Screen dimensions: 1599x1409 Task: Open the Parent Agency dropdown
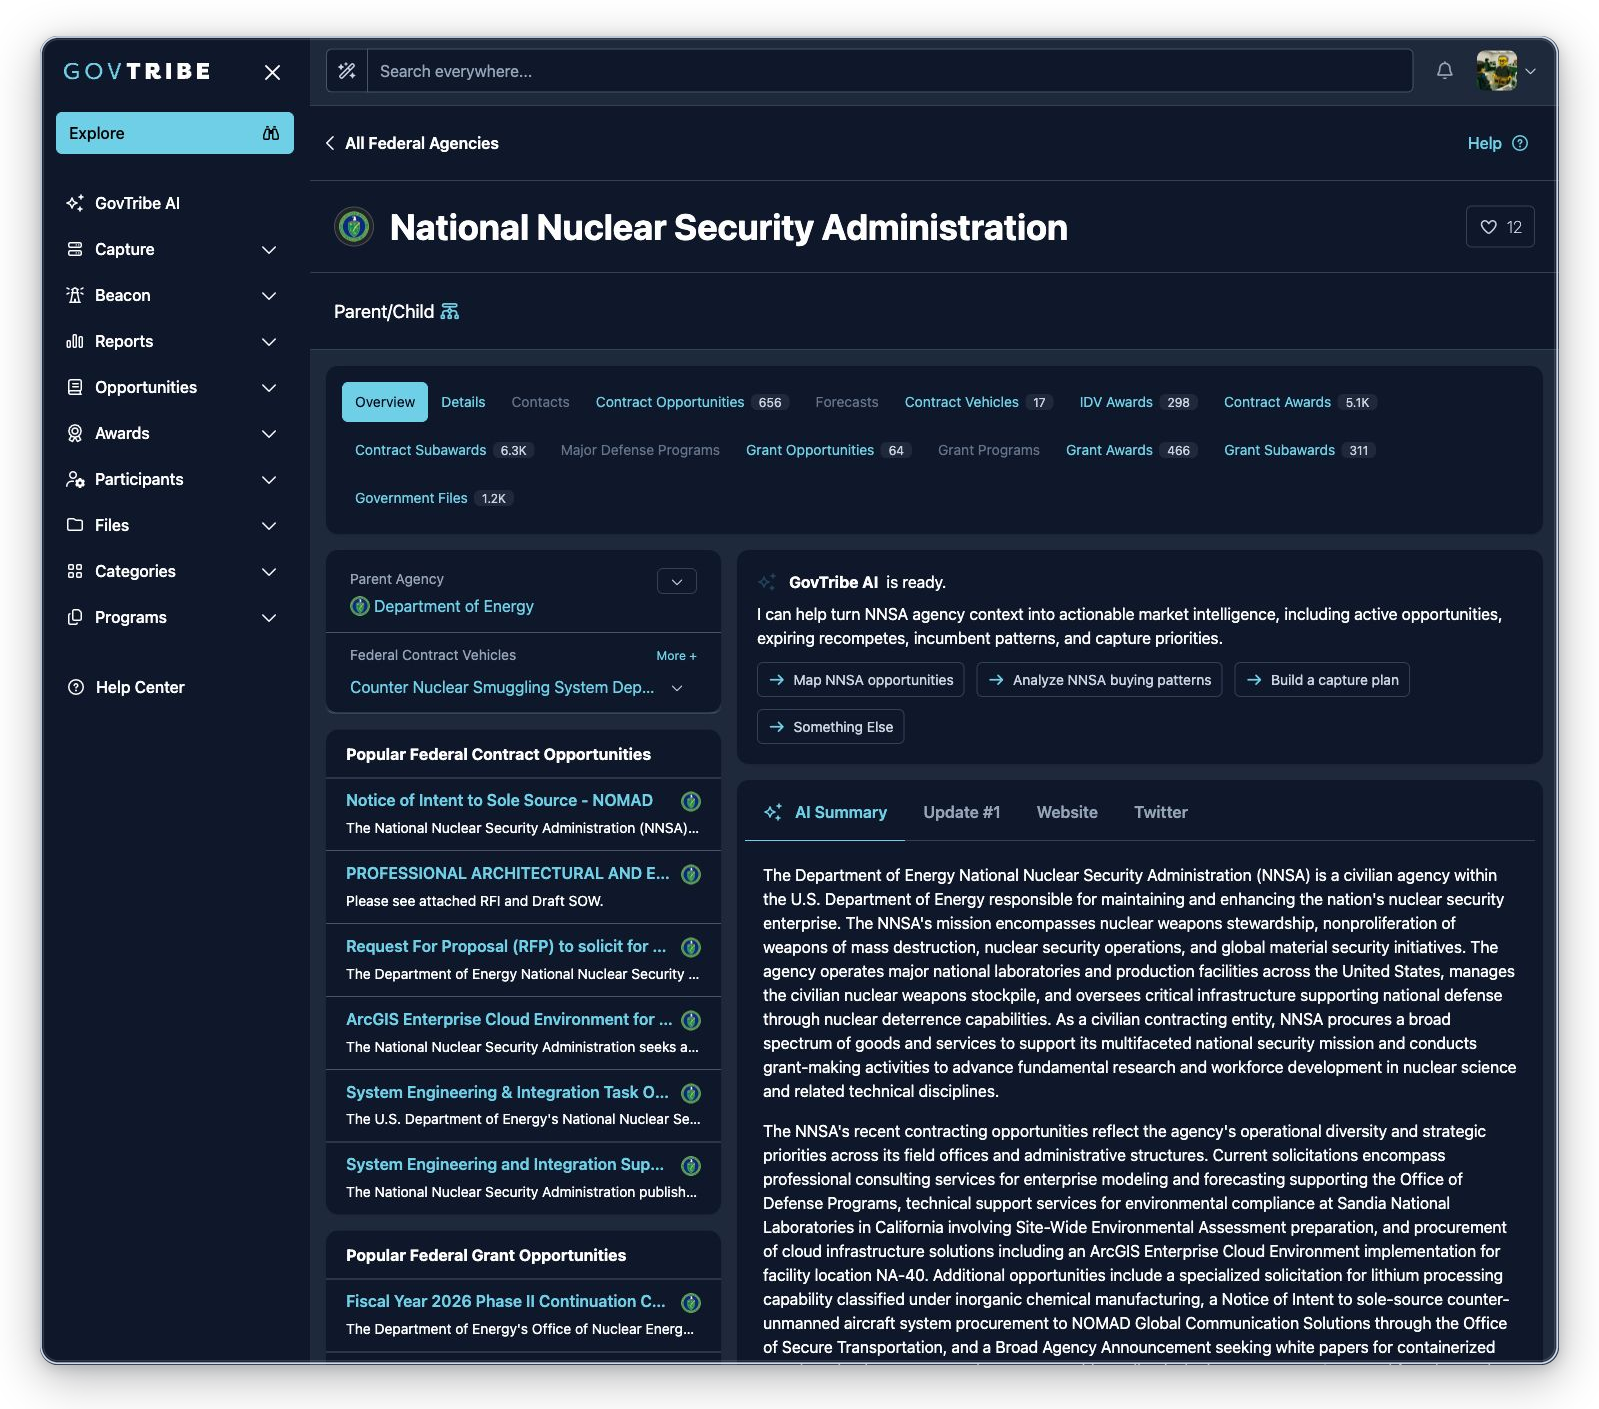677,581
